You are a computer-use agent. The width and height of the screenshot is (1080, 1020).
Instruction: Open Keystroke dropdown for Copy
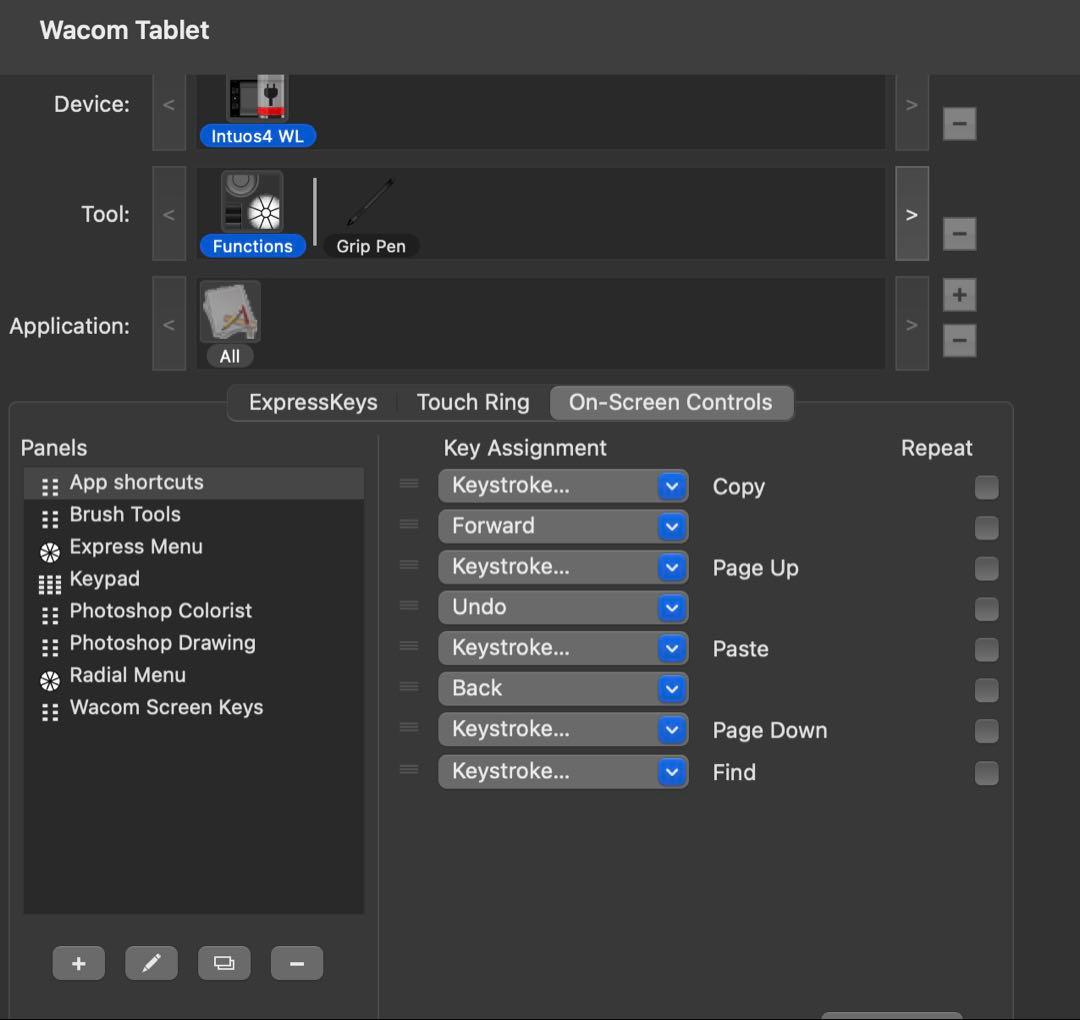pos(563,486)
